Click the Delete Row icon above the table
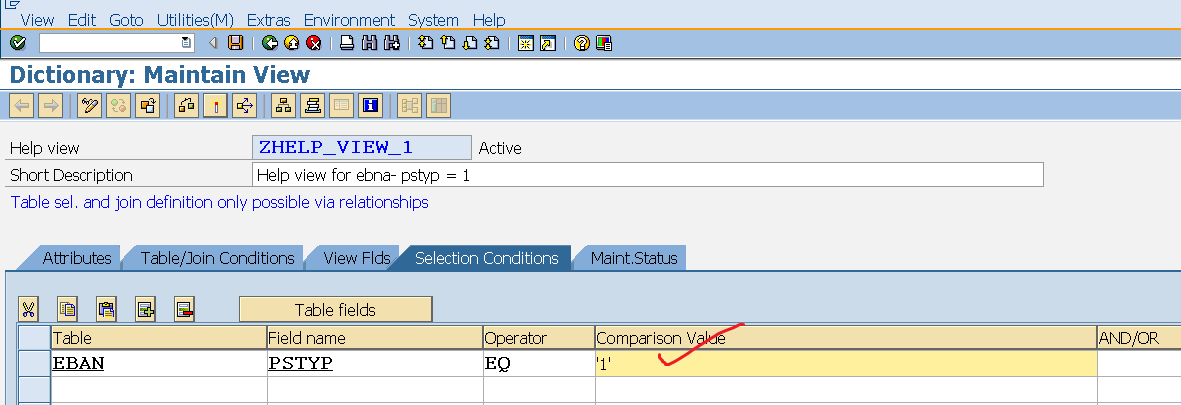The width and height of the screenshot is (1181, 405). tap(184, 309)
